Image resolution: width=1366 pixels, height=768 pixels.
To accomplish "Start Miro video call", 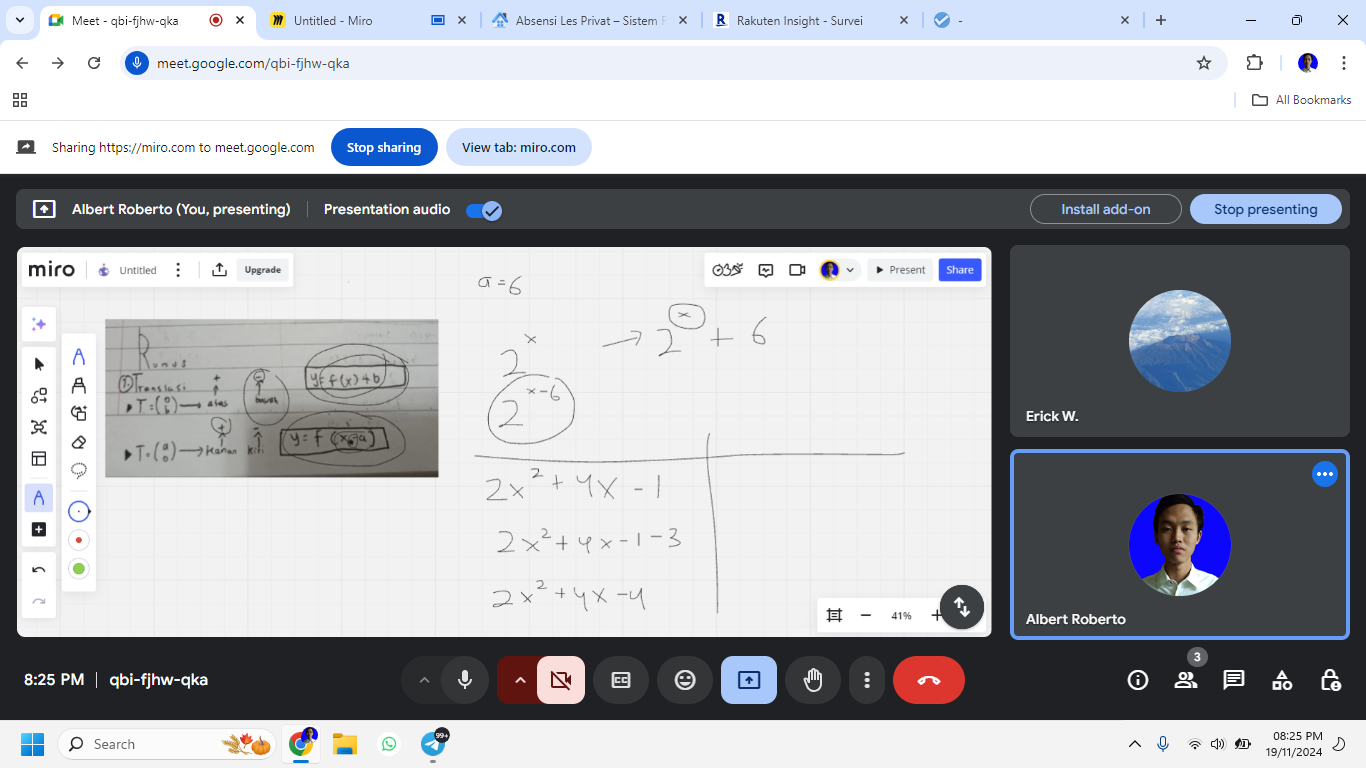I will tap(797, 270).
